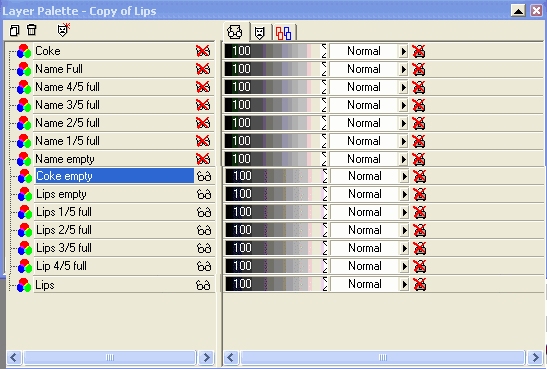Open blend mode menu for Lips 3/5 full
The image size is (547, 369).
[404, 248]
